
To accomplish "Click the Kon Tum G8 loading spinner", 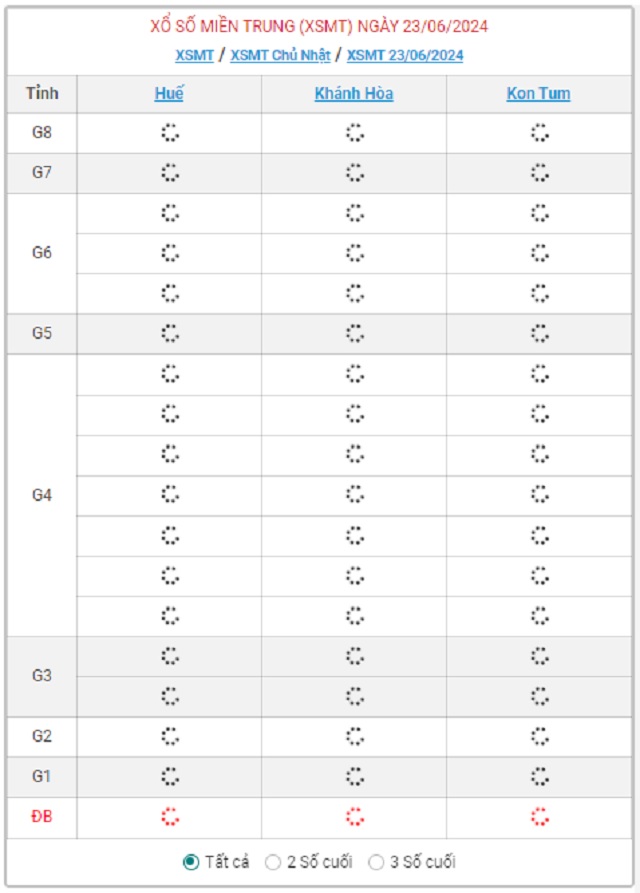I will [539, 133].
